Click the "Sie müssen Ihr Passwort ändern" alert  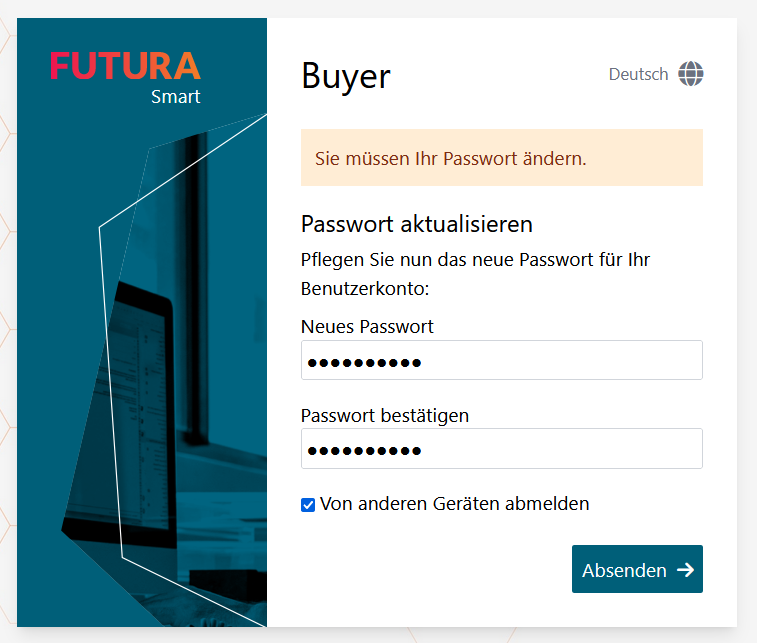(x=501, y=158)
